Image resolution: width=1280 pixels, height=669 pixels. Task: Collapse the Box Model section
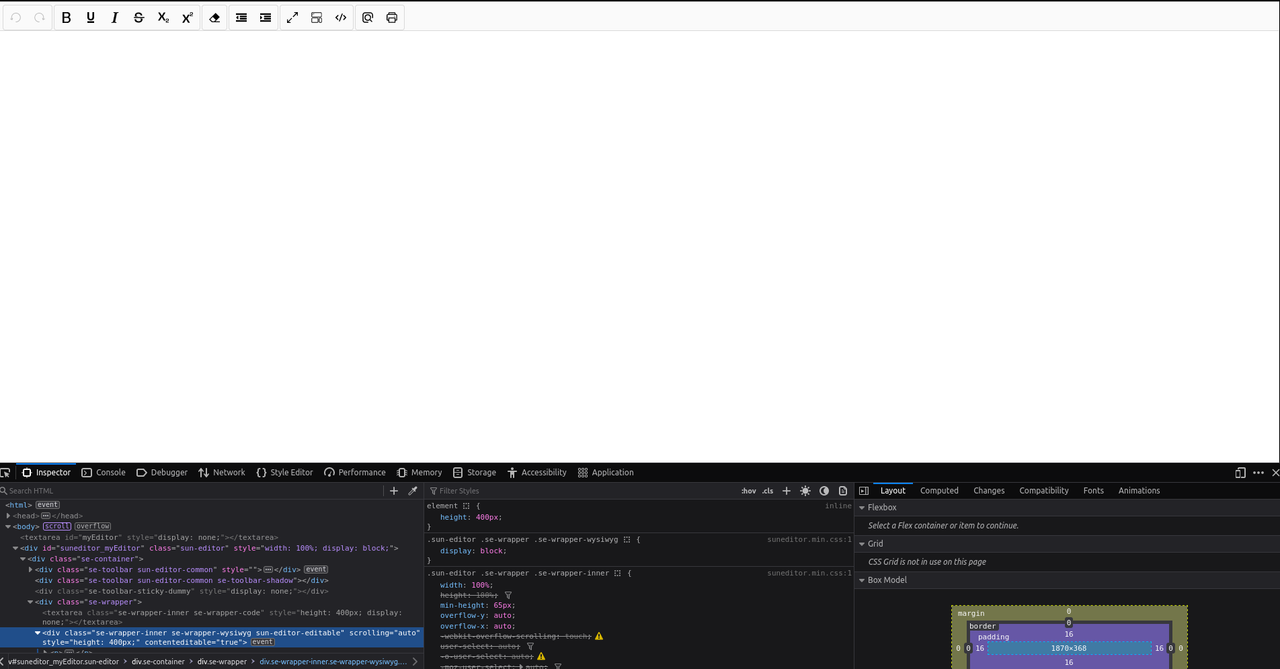[862, 580]
